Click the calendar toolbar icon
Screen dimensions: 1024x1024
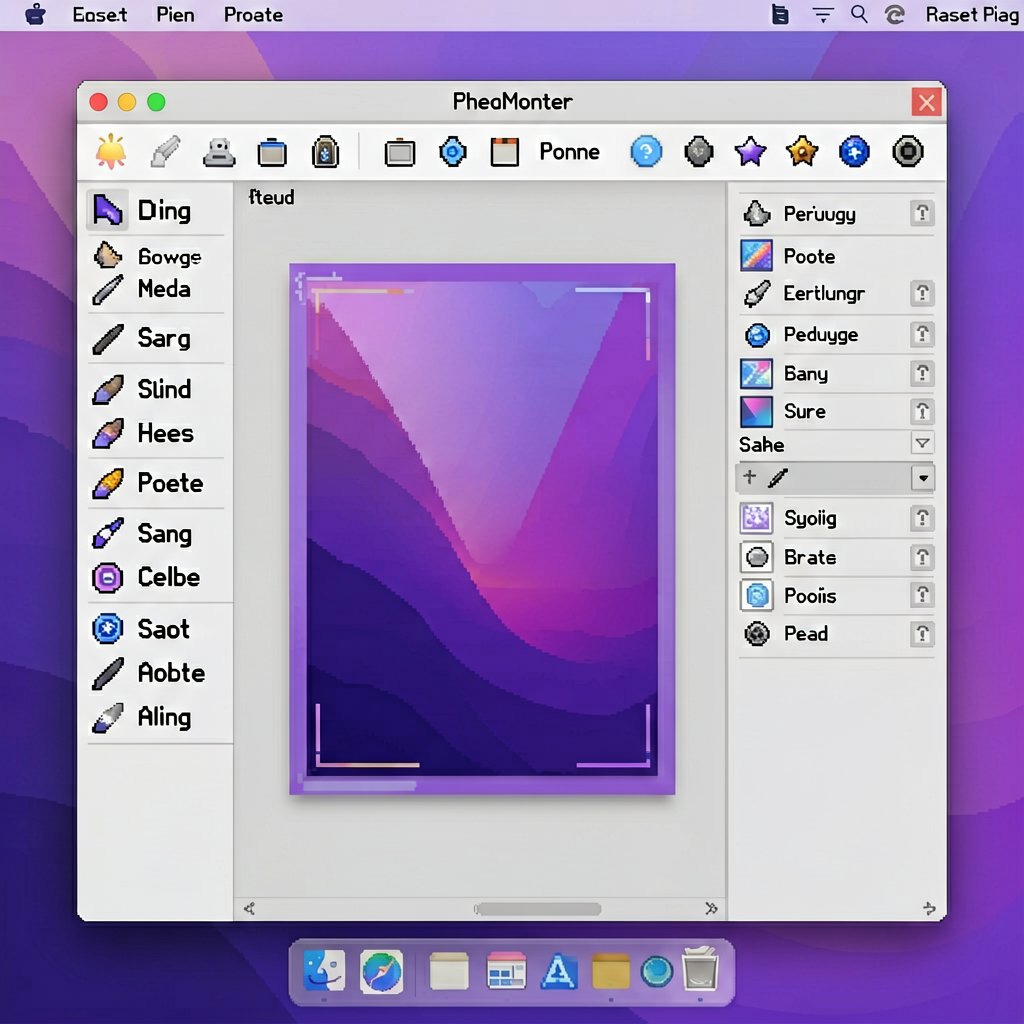pyautogui.click(x=505, y=152)
